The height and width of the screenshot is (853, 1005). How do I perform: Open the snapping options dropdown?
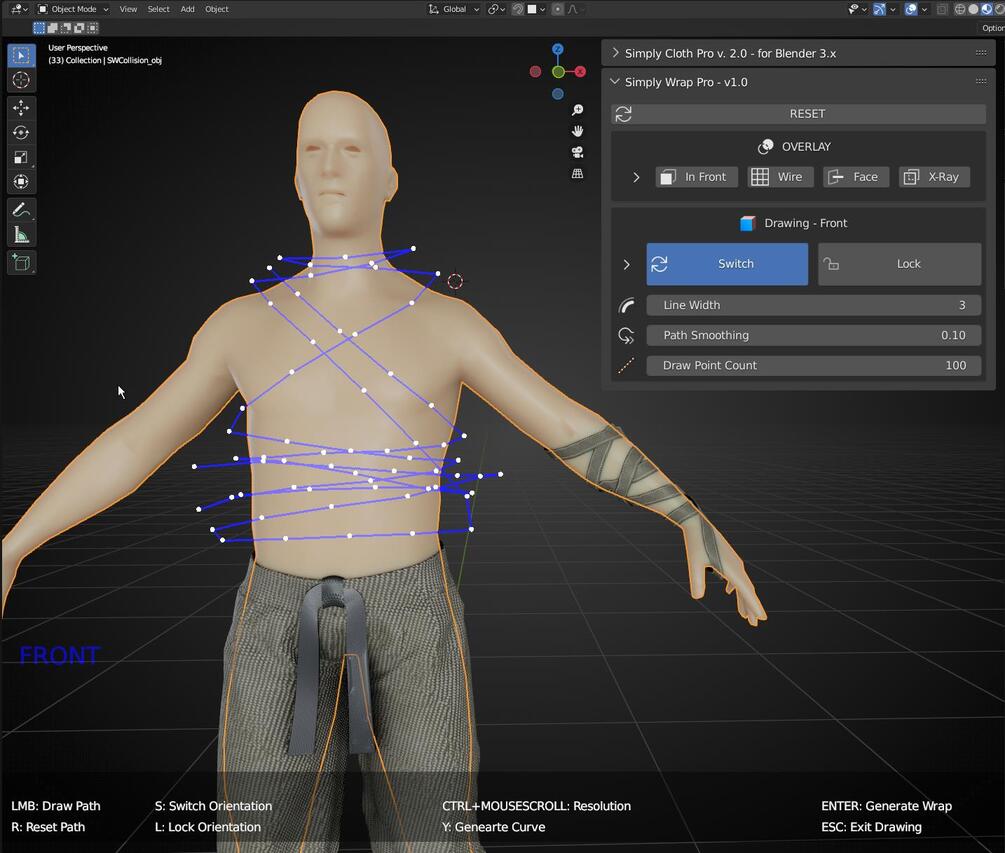[x=536, y=9]
